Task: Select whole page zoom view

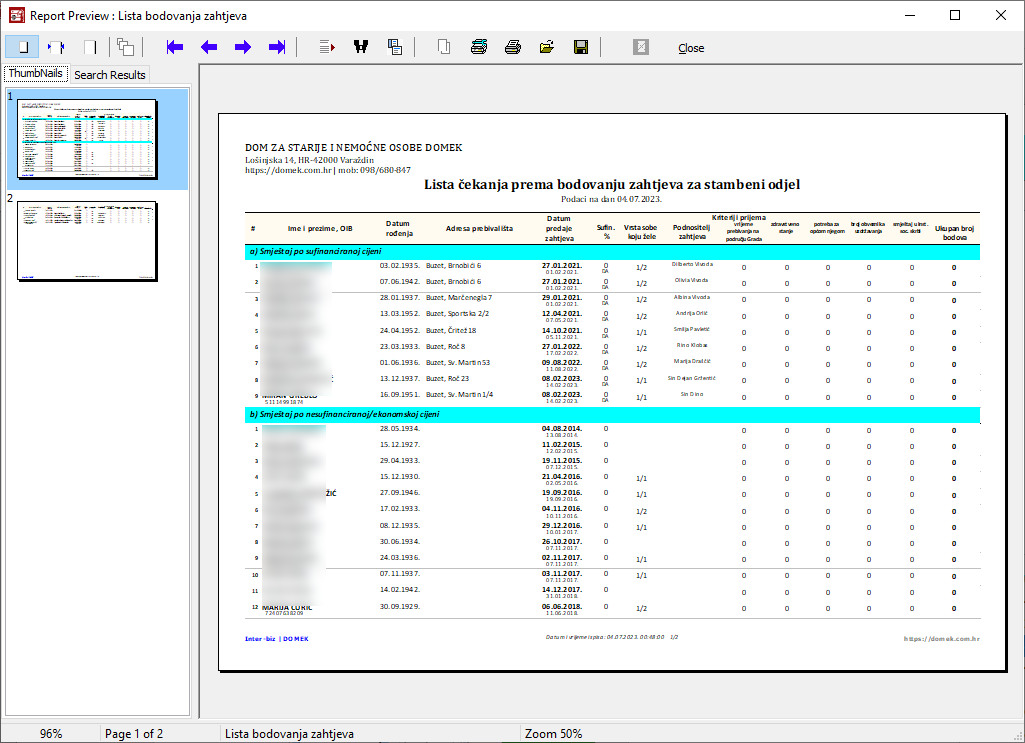Action: point(22,47)
